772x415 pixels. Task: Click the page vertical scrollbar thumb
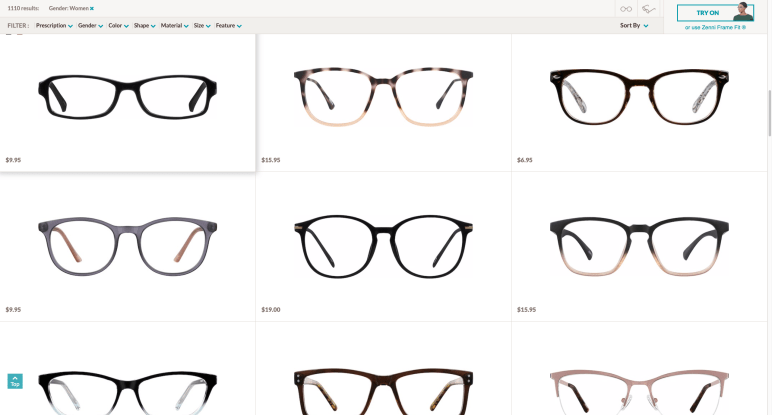click(x=770, y=113)
